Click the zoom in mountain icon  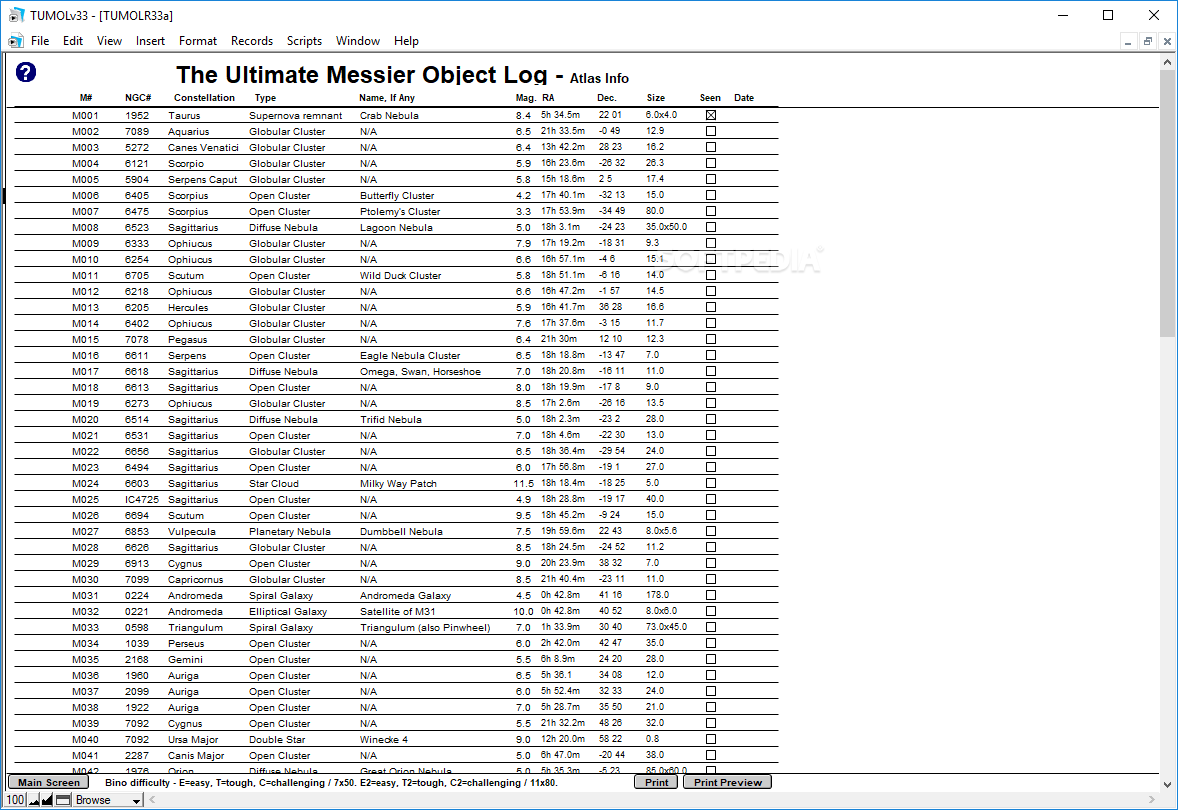47,800
